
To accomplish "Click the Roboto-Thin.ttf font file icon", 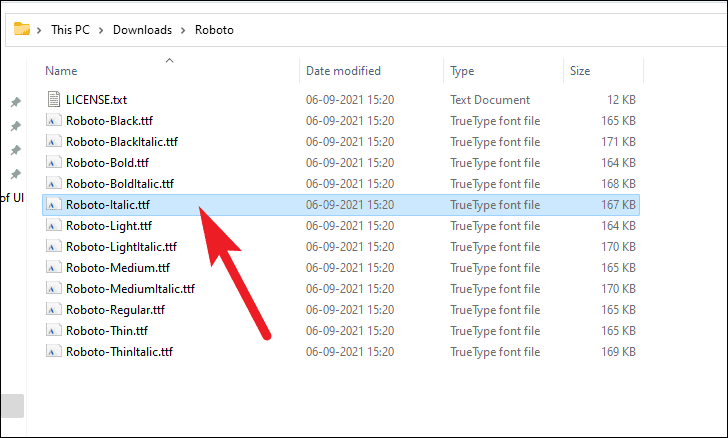I will 54,331.
